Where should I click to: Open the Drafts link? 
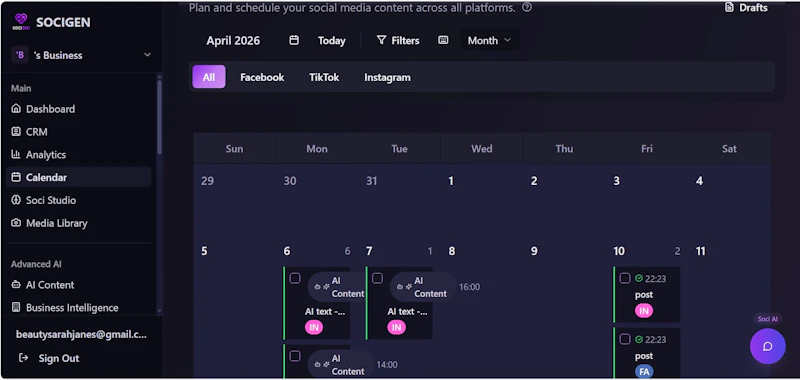746,8
